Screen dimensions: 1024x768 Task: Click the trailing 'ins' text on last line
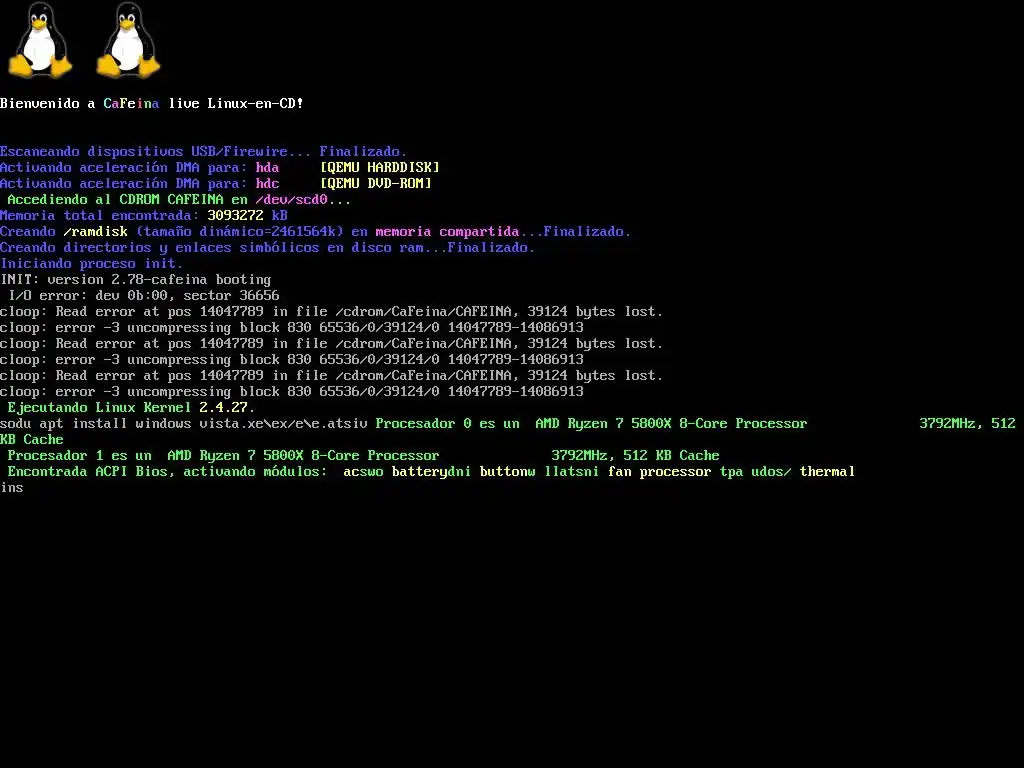click(x=12, y=487)
